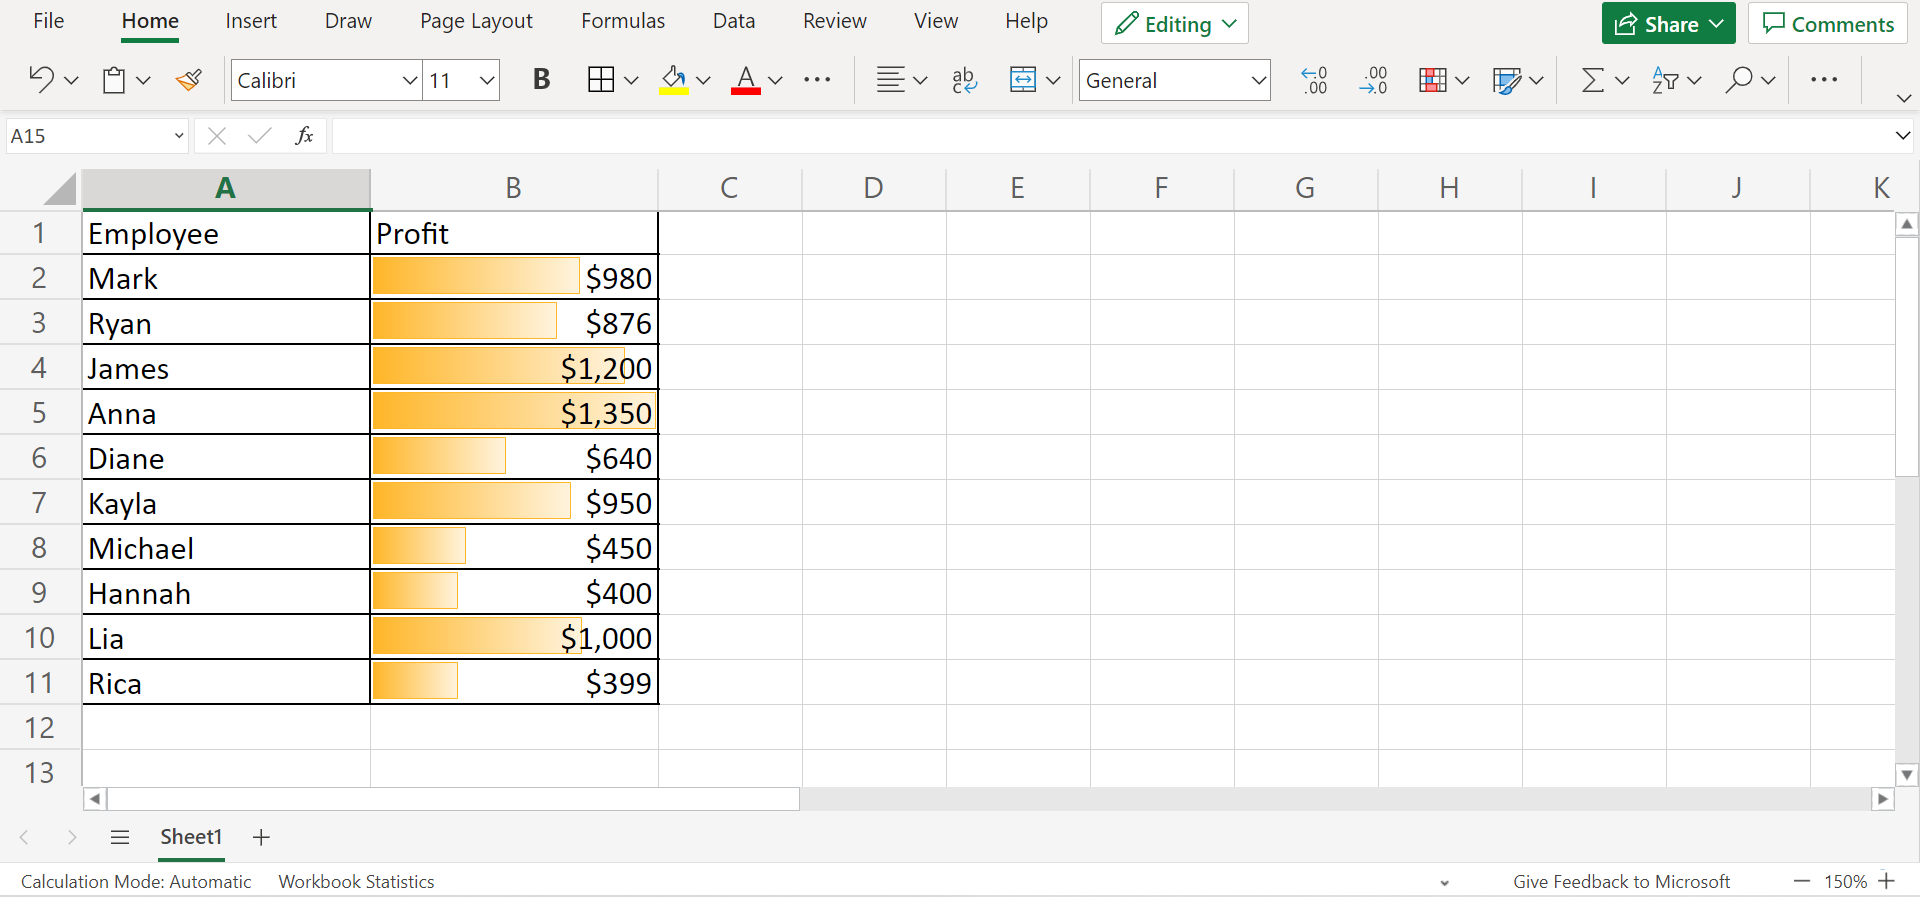The height and width of the screenshot is (897, 1920).
Task: Add a new sheet with plus button
Action: pyautogui.click(x=261, y=837)
